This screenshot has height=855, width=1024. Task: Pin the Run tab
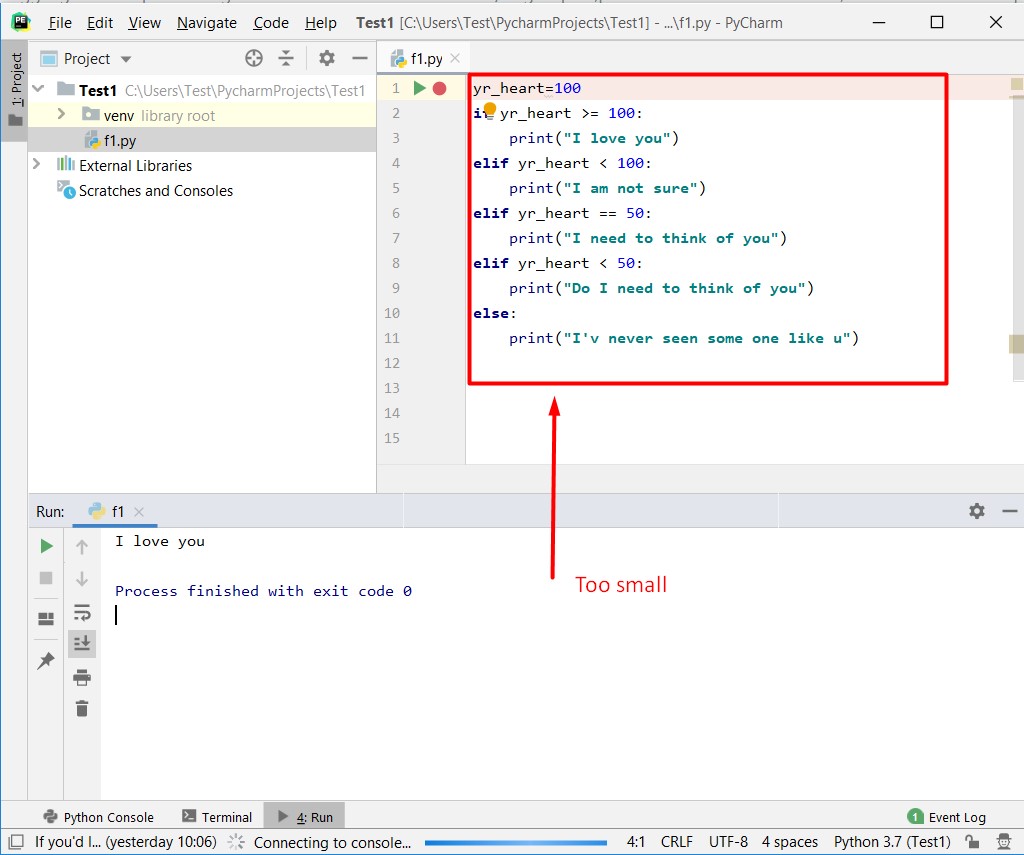tap(45, 660)
